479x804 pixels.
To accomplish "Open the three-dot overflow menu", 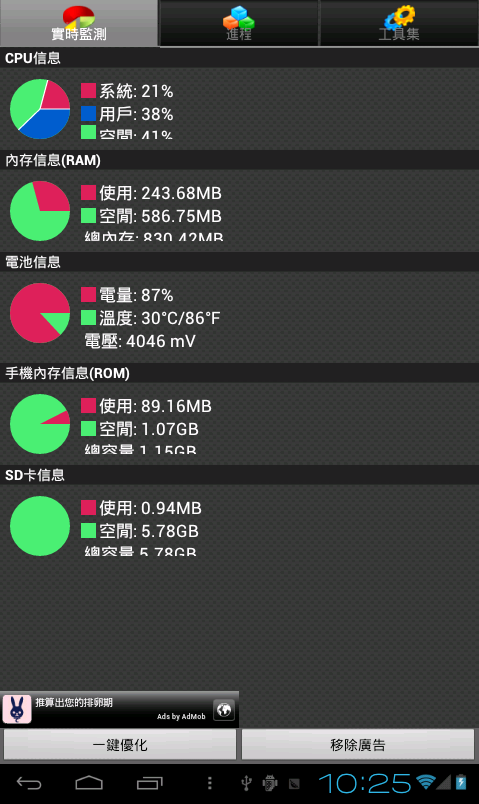I will click(x=209, y=783).
